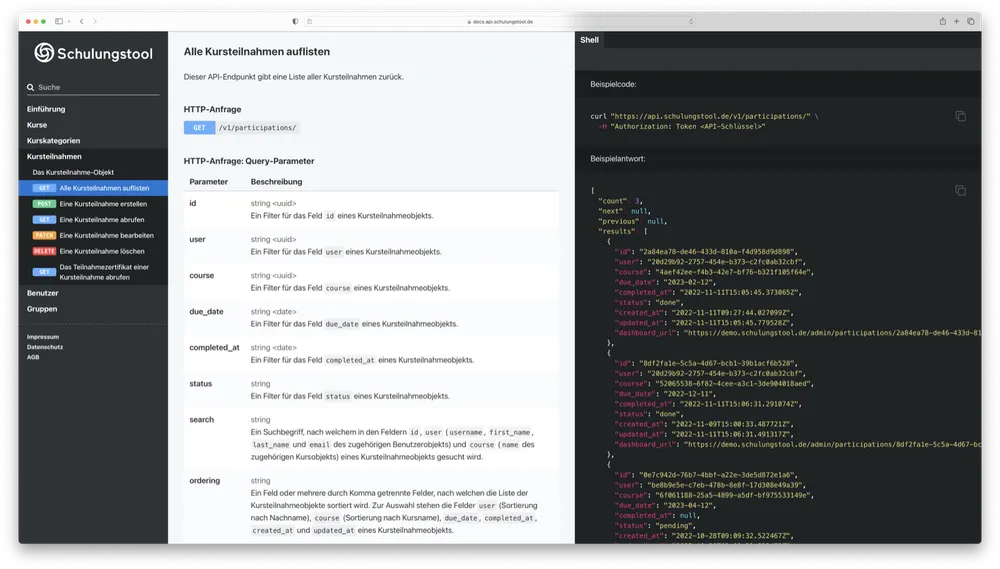Viewport: 1000px width, 569px height.
Task: Open the browser share menu
Action: coord(942,21)
